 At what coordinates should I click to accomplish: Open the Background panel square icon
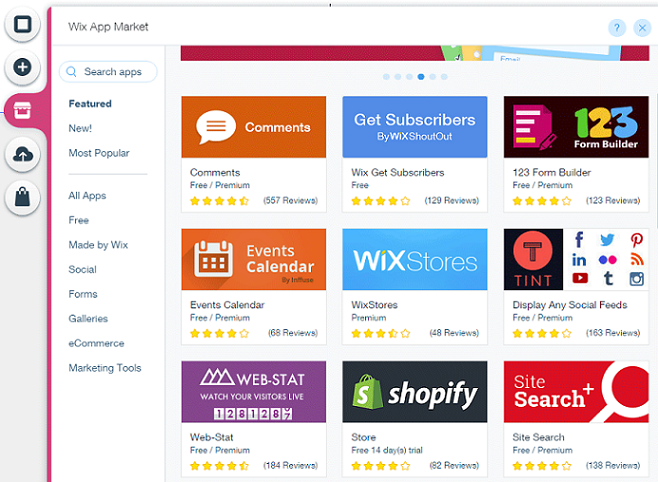click(22, 24)
